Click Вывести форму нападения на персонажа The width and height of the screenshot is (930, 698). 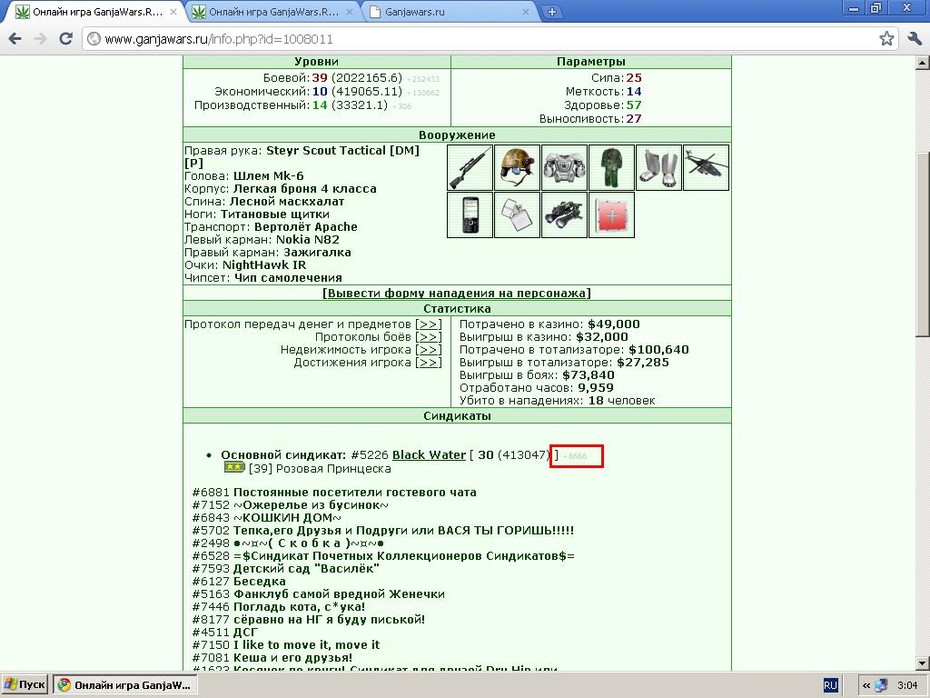click(457, 294)
